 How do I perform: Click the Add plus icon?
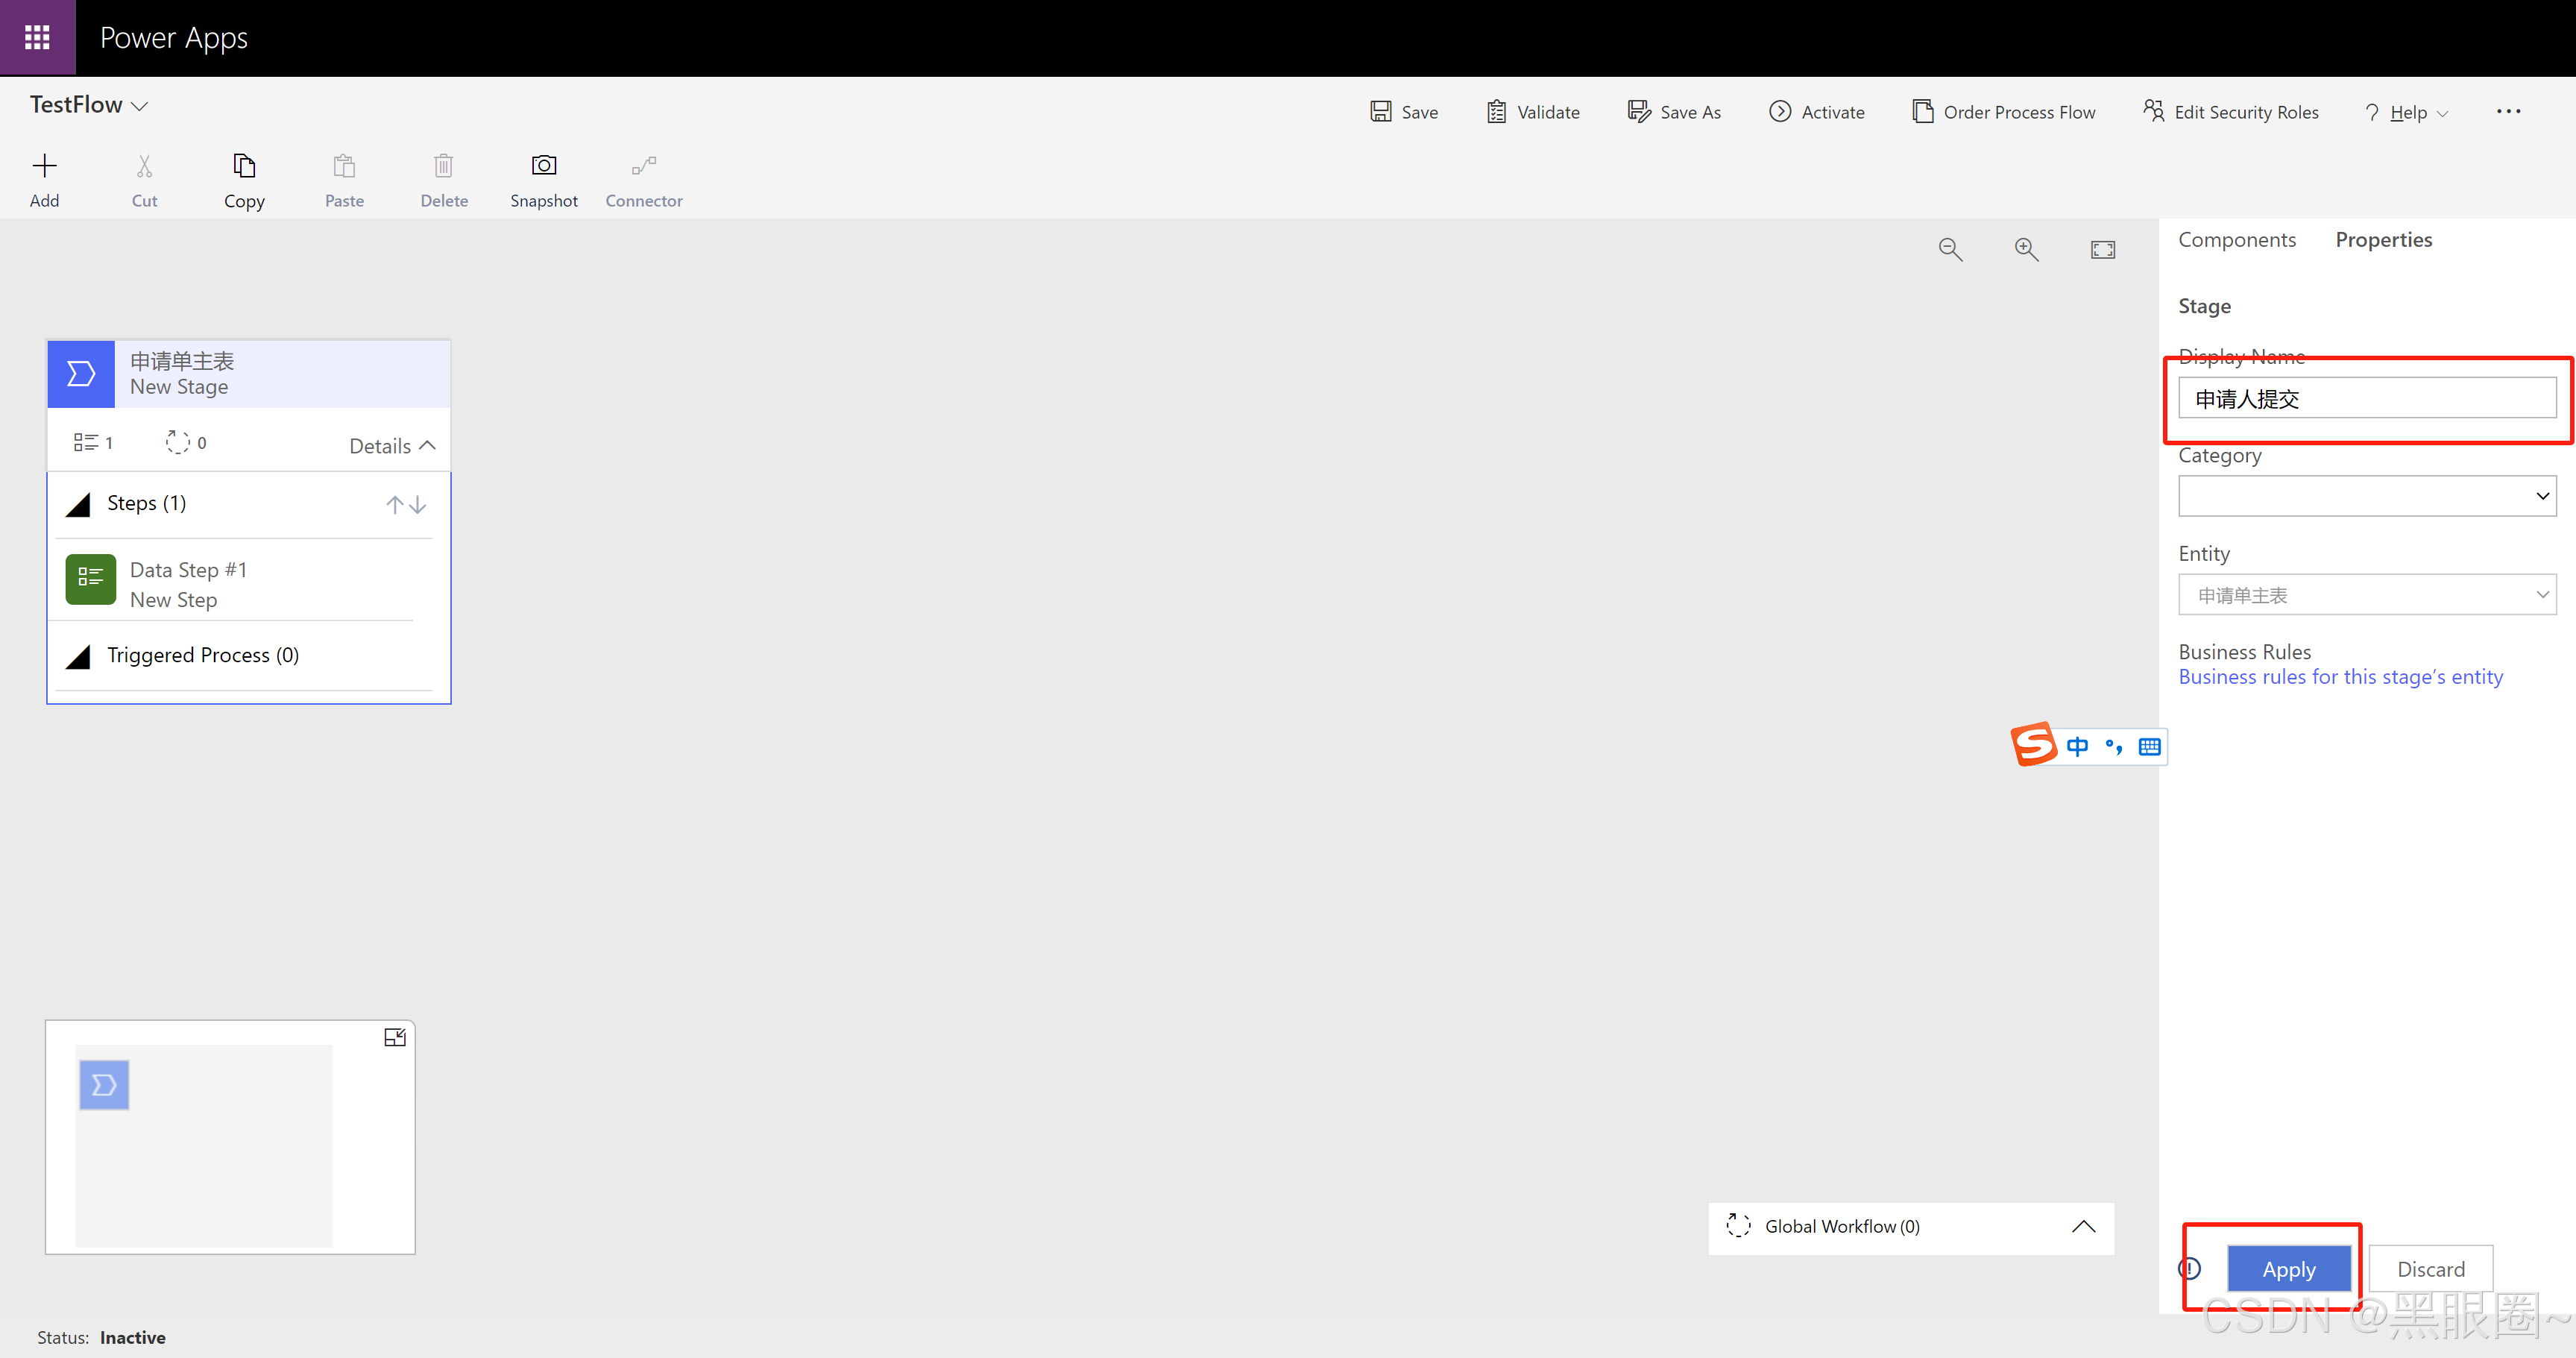44,165
